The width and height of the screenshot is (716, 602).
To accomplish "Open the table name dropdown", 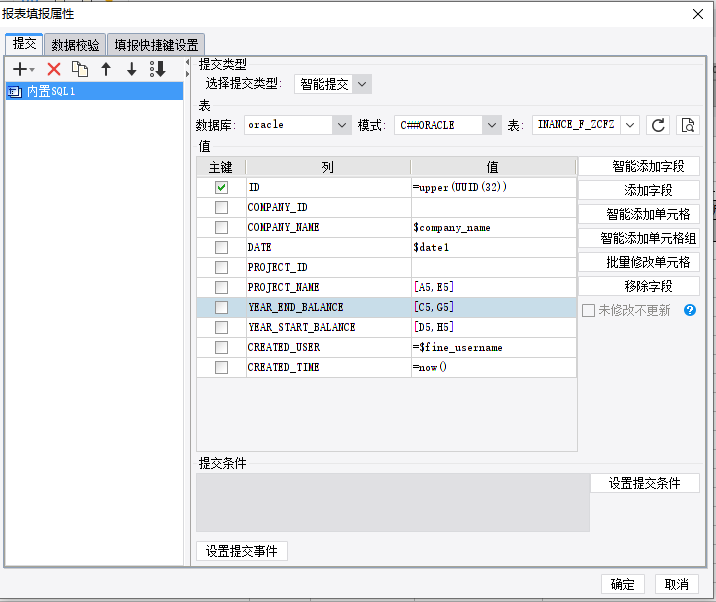I will click(x=630, y=125).
